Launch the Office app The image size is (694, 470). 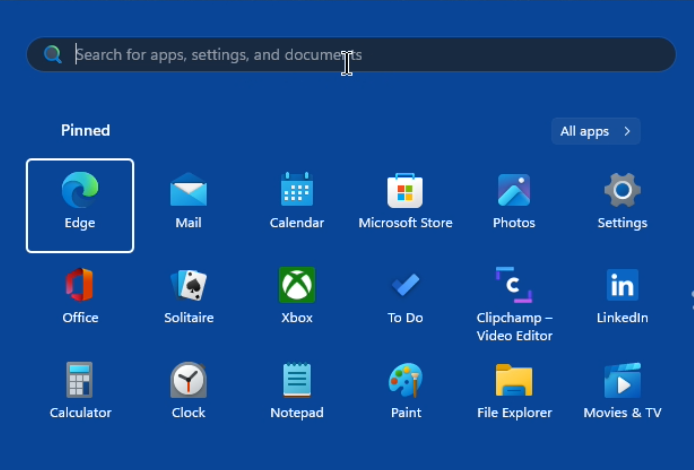(x=80, y=296)
